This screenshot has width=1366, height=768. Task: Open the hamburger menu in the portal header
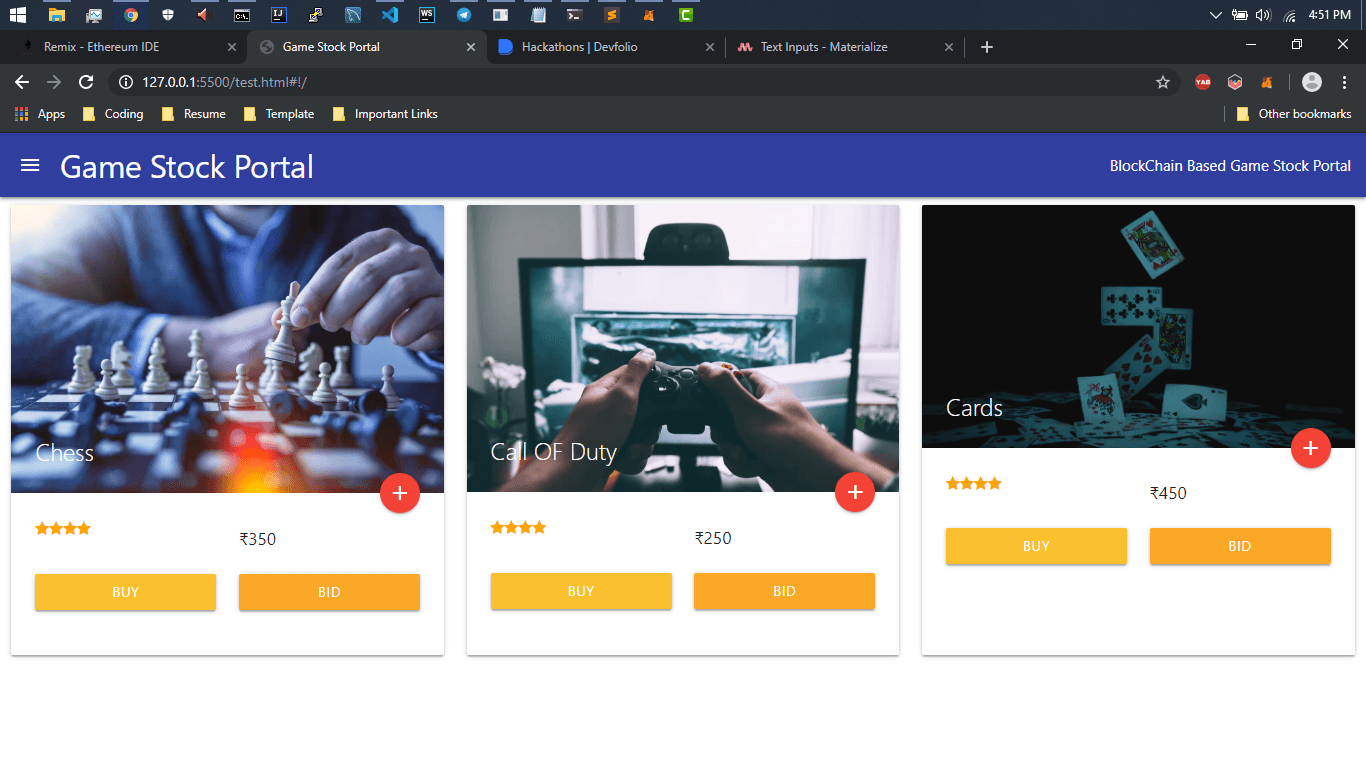(x=30, y=165)
